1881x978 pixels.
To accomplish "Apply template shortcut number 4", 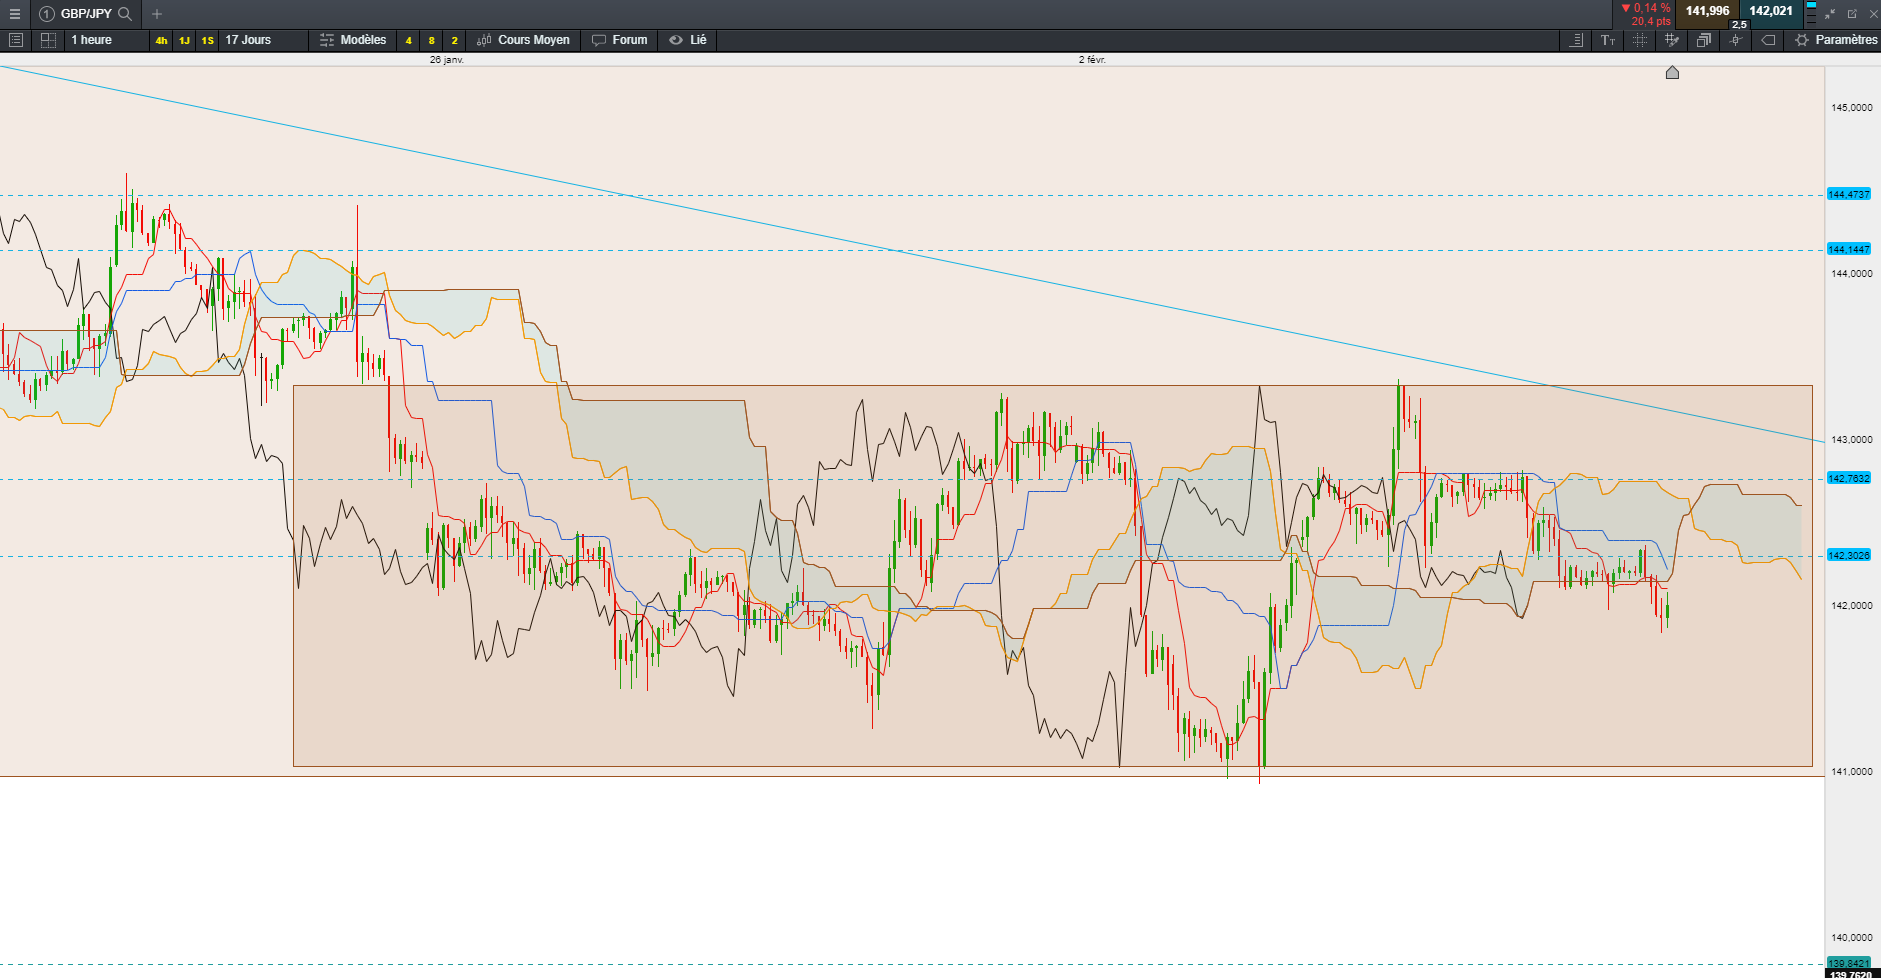I will 408,40.
